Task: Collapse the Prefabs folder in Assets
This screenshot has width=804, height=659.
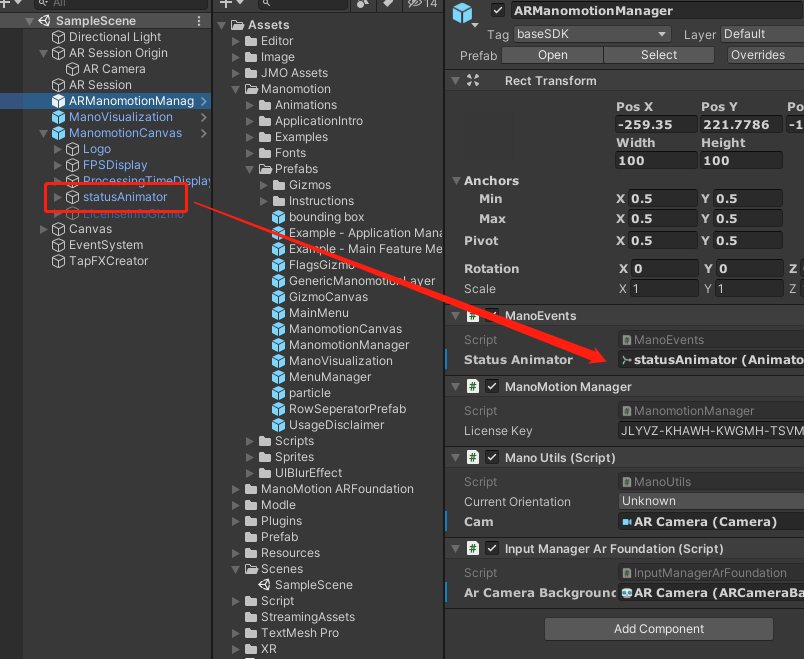Action: [249, 169]
